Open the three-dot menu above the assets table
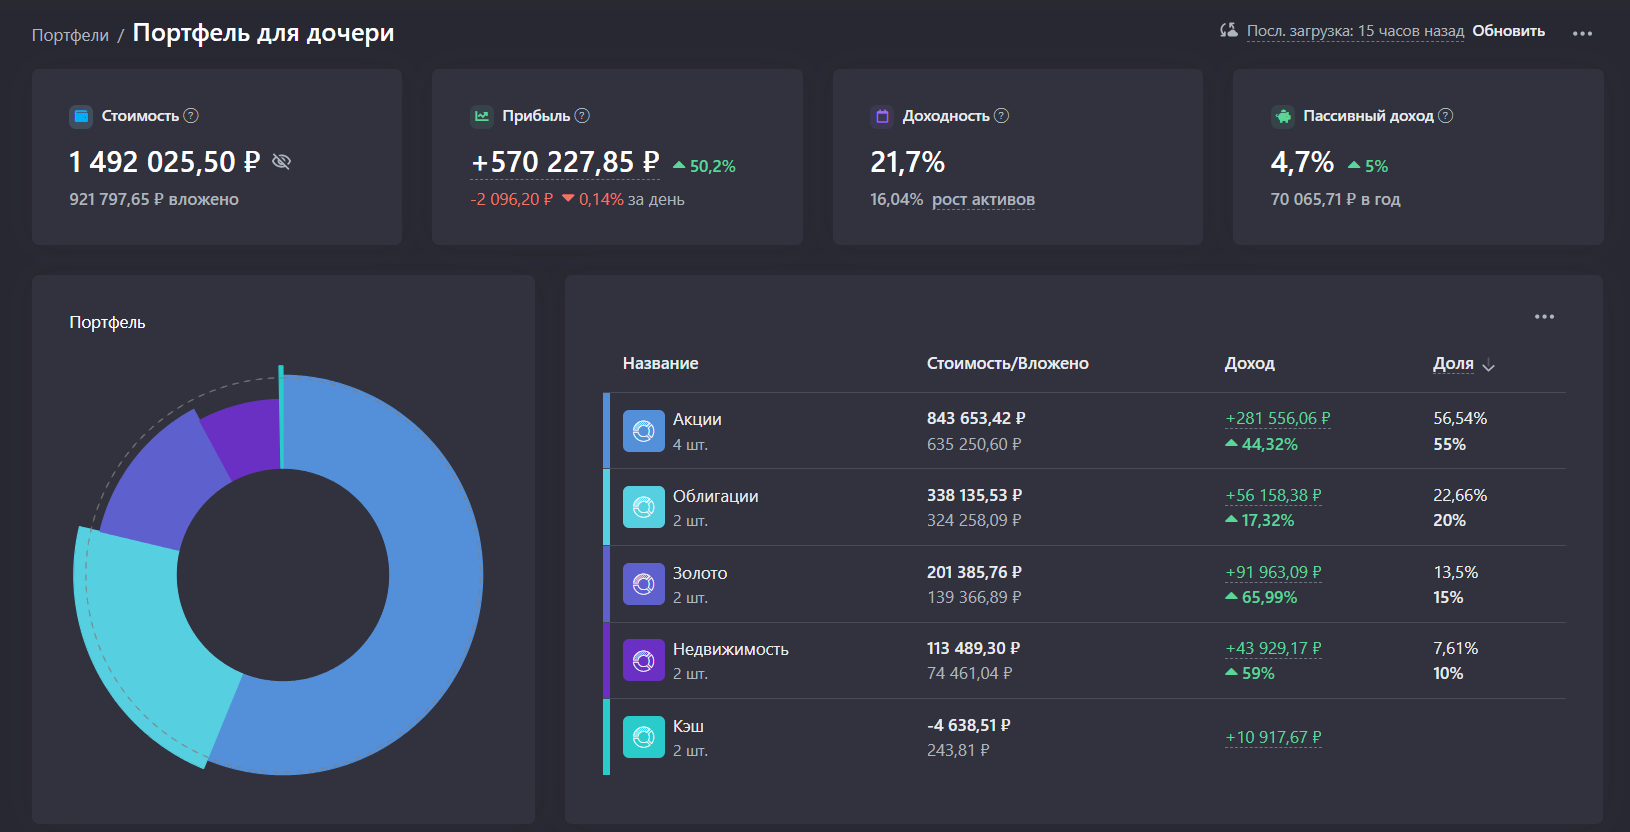 coord(1544,317)
